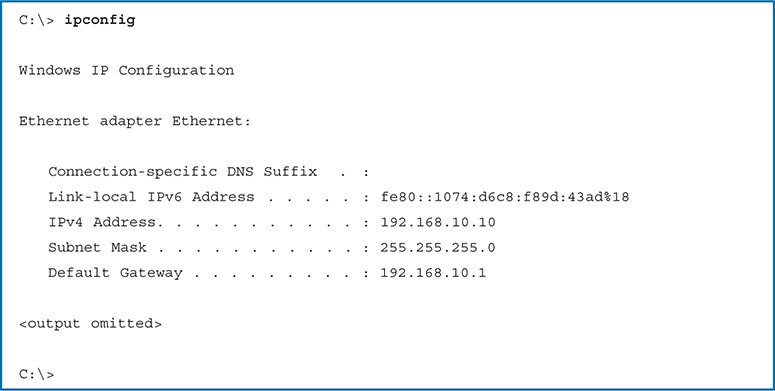The width and height of the screenshot is (775, 391).
Task: Click the IPv4 Address label
Action: point(105,222)
